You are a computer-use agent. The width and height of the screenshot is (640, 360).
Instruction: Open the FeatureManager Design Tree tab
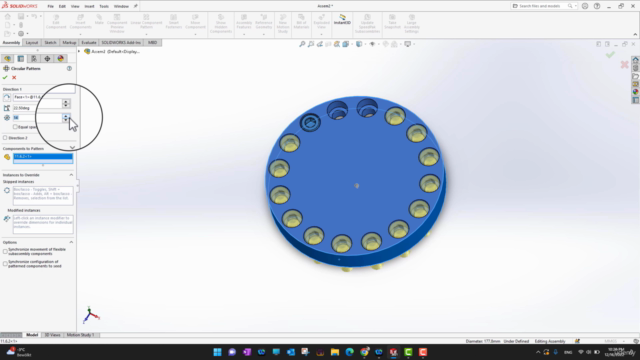7,59
